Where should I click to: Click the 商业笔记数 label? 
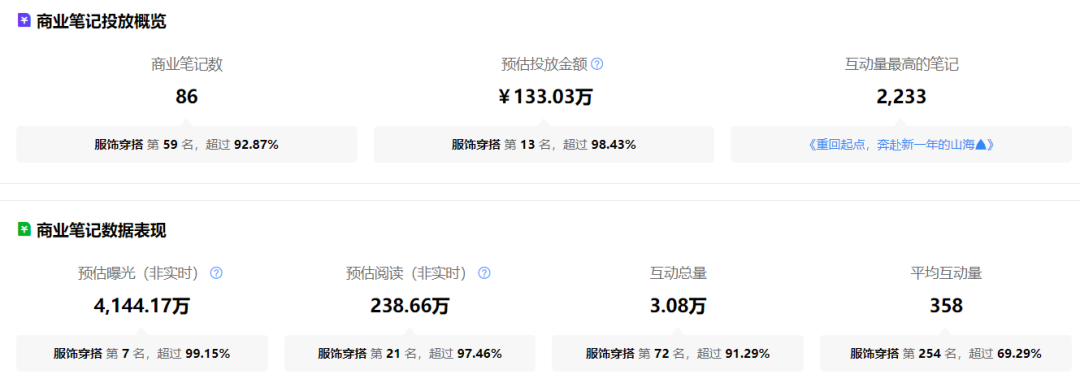(187, 65)
